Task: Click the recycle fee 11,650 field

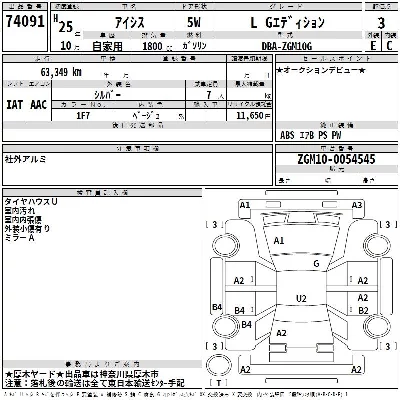Action: [250, 115]
